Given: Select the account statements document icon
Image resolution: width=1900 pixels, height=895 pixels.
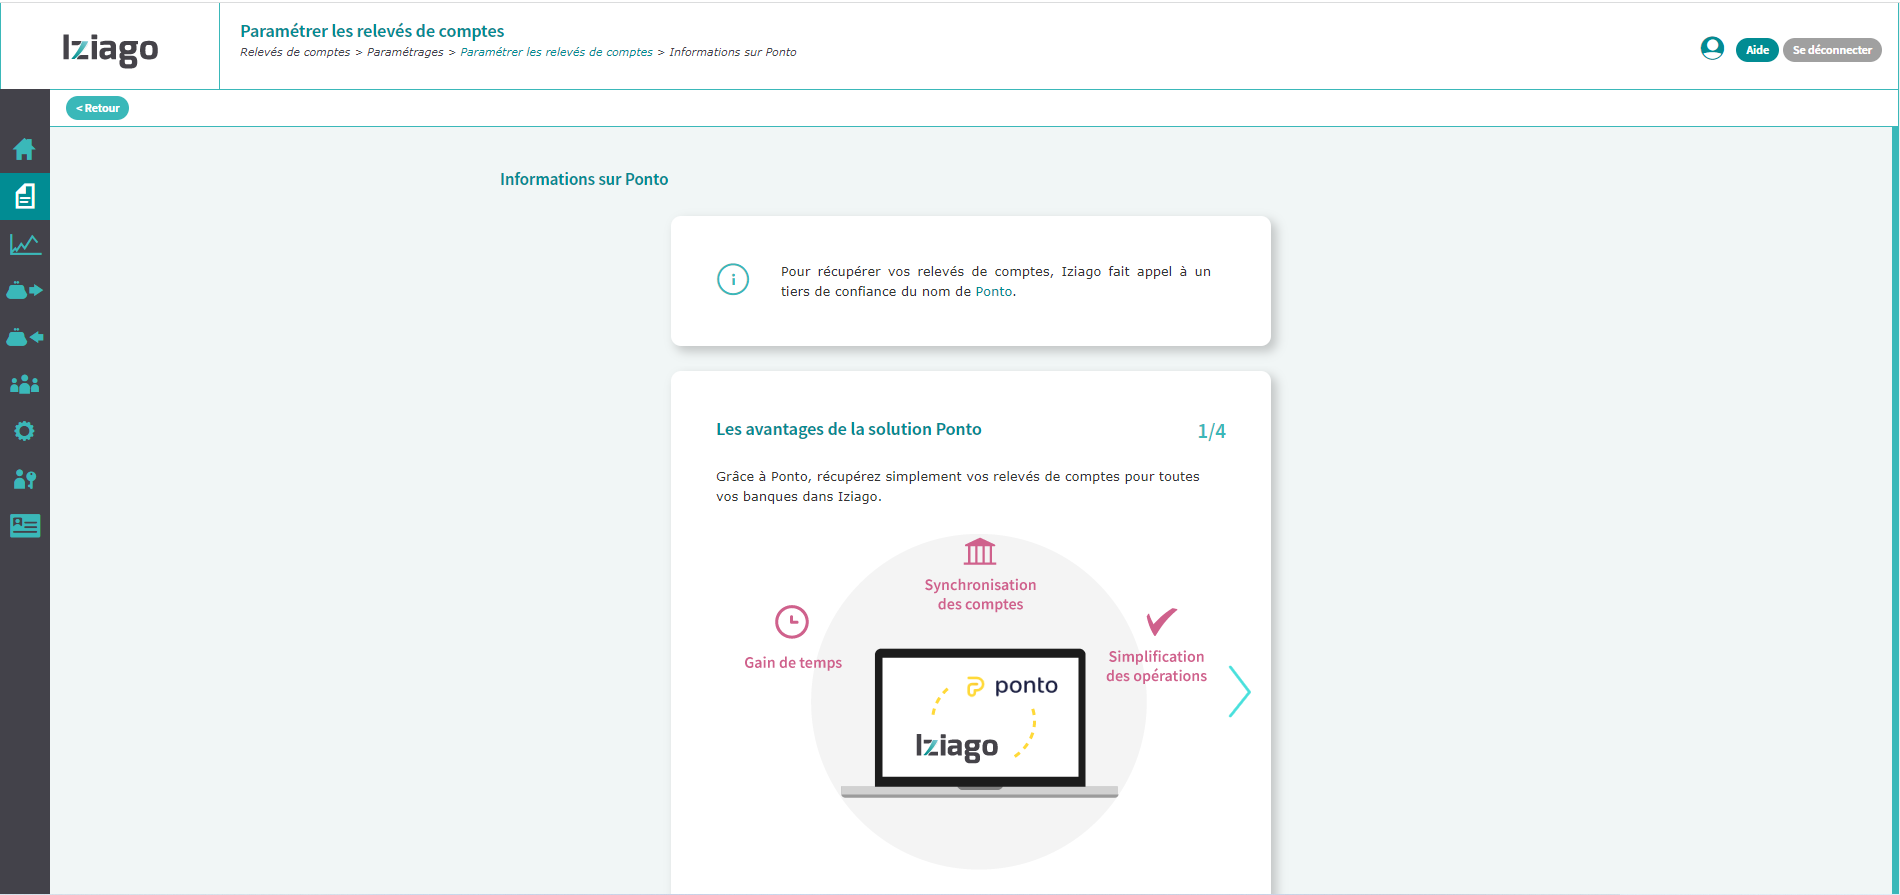Looking at the screenshot, I should 24,196.
